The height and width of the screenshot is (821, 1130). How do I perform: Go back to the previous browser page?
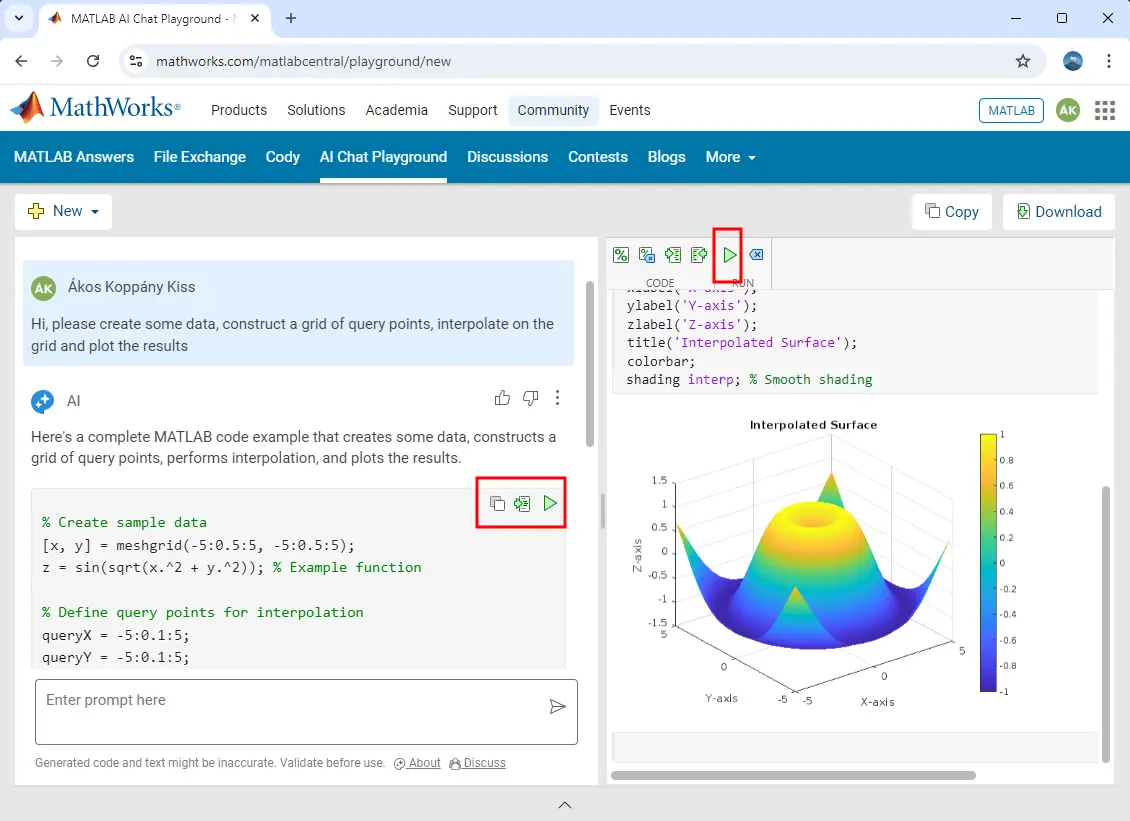coord(21,61)
